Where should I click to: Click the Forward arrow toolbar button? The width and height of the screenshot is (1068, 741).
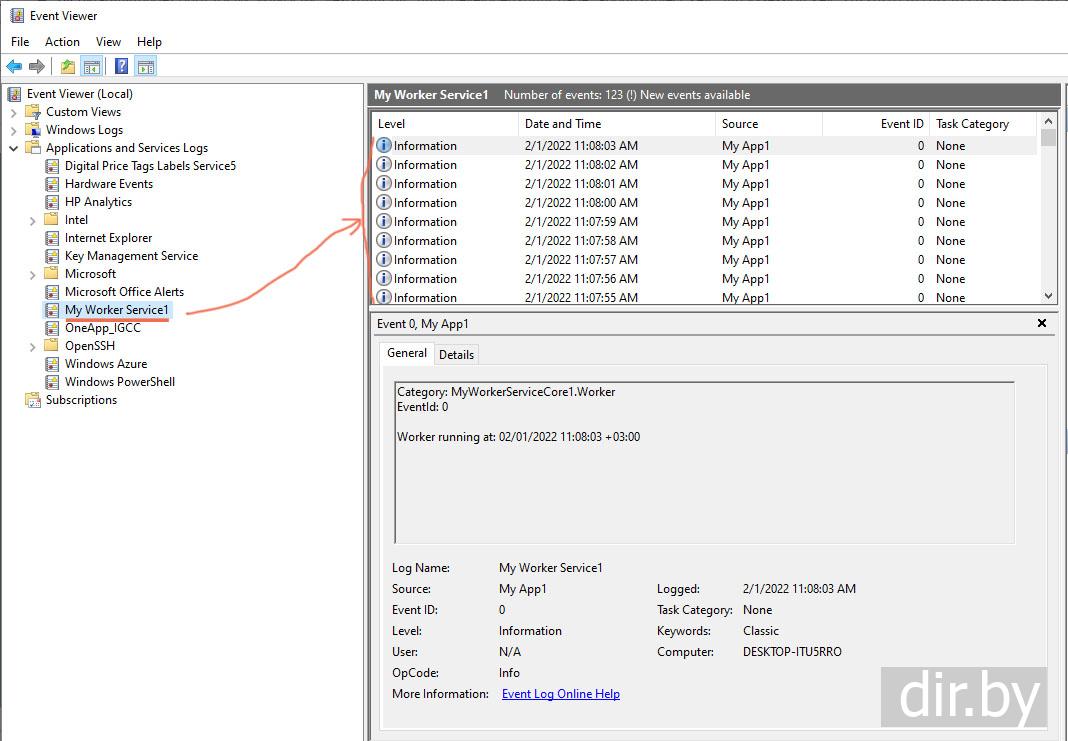point(37,67)
